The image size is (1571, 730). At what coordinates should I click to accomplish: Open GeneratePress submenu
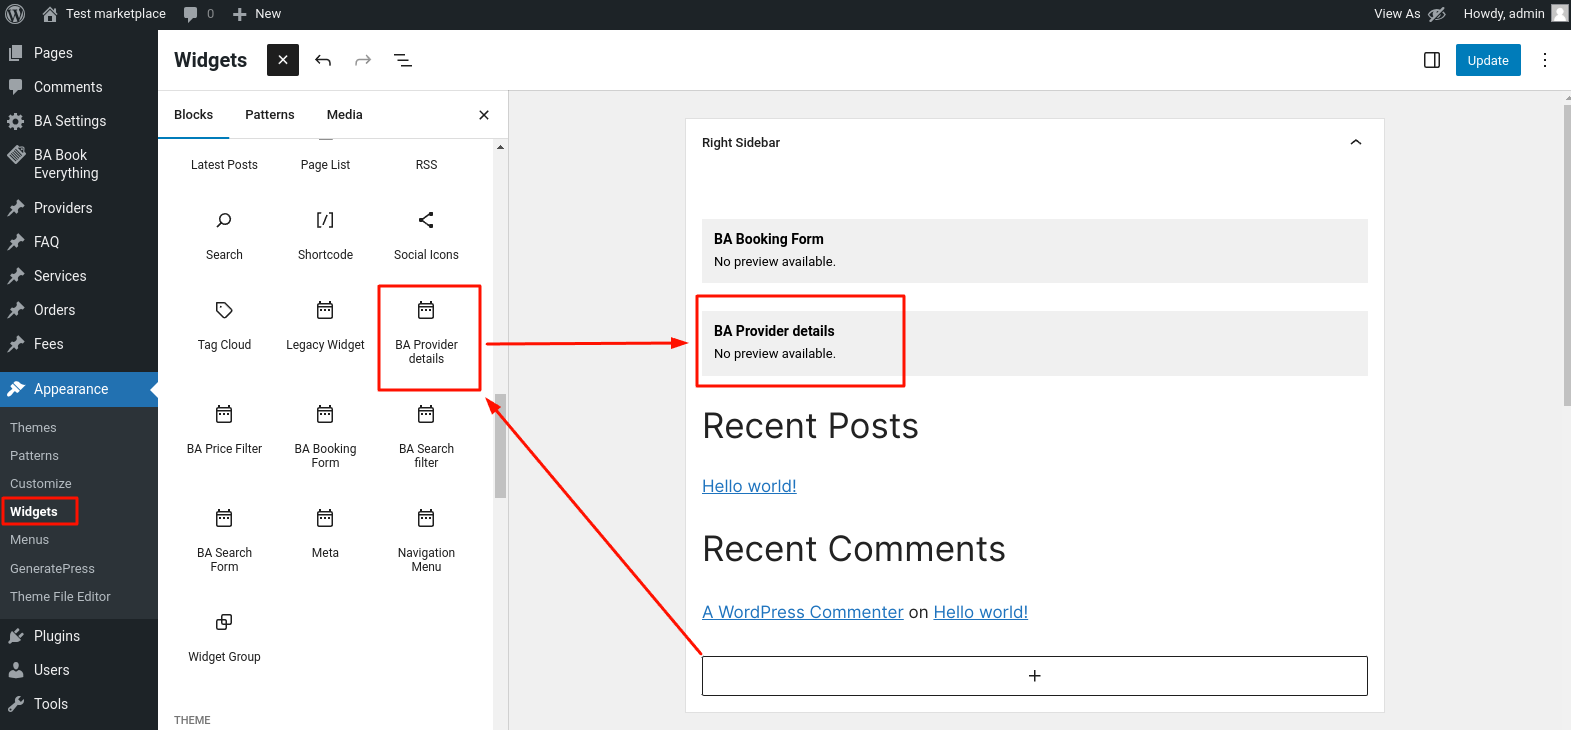click(52, 568)
